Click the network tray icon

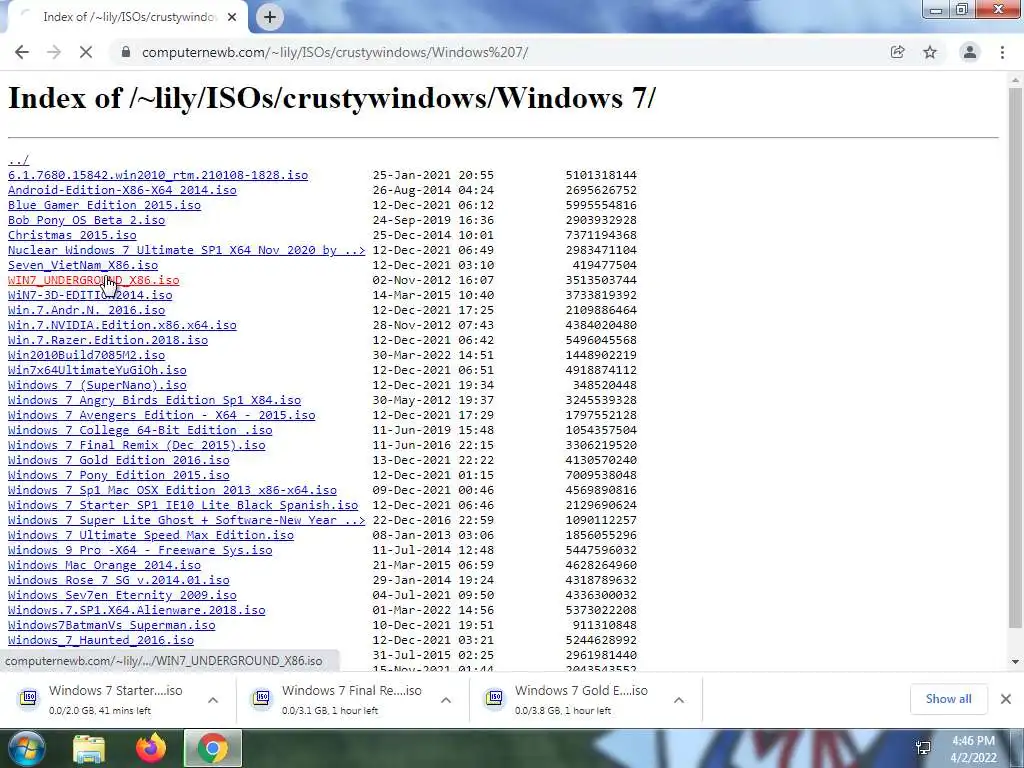click(923, 748)
